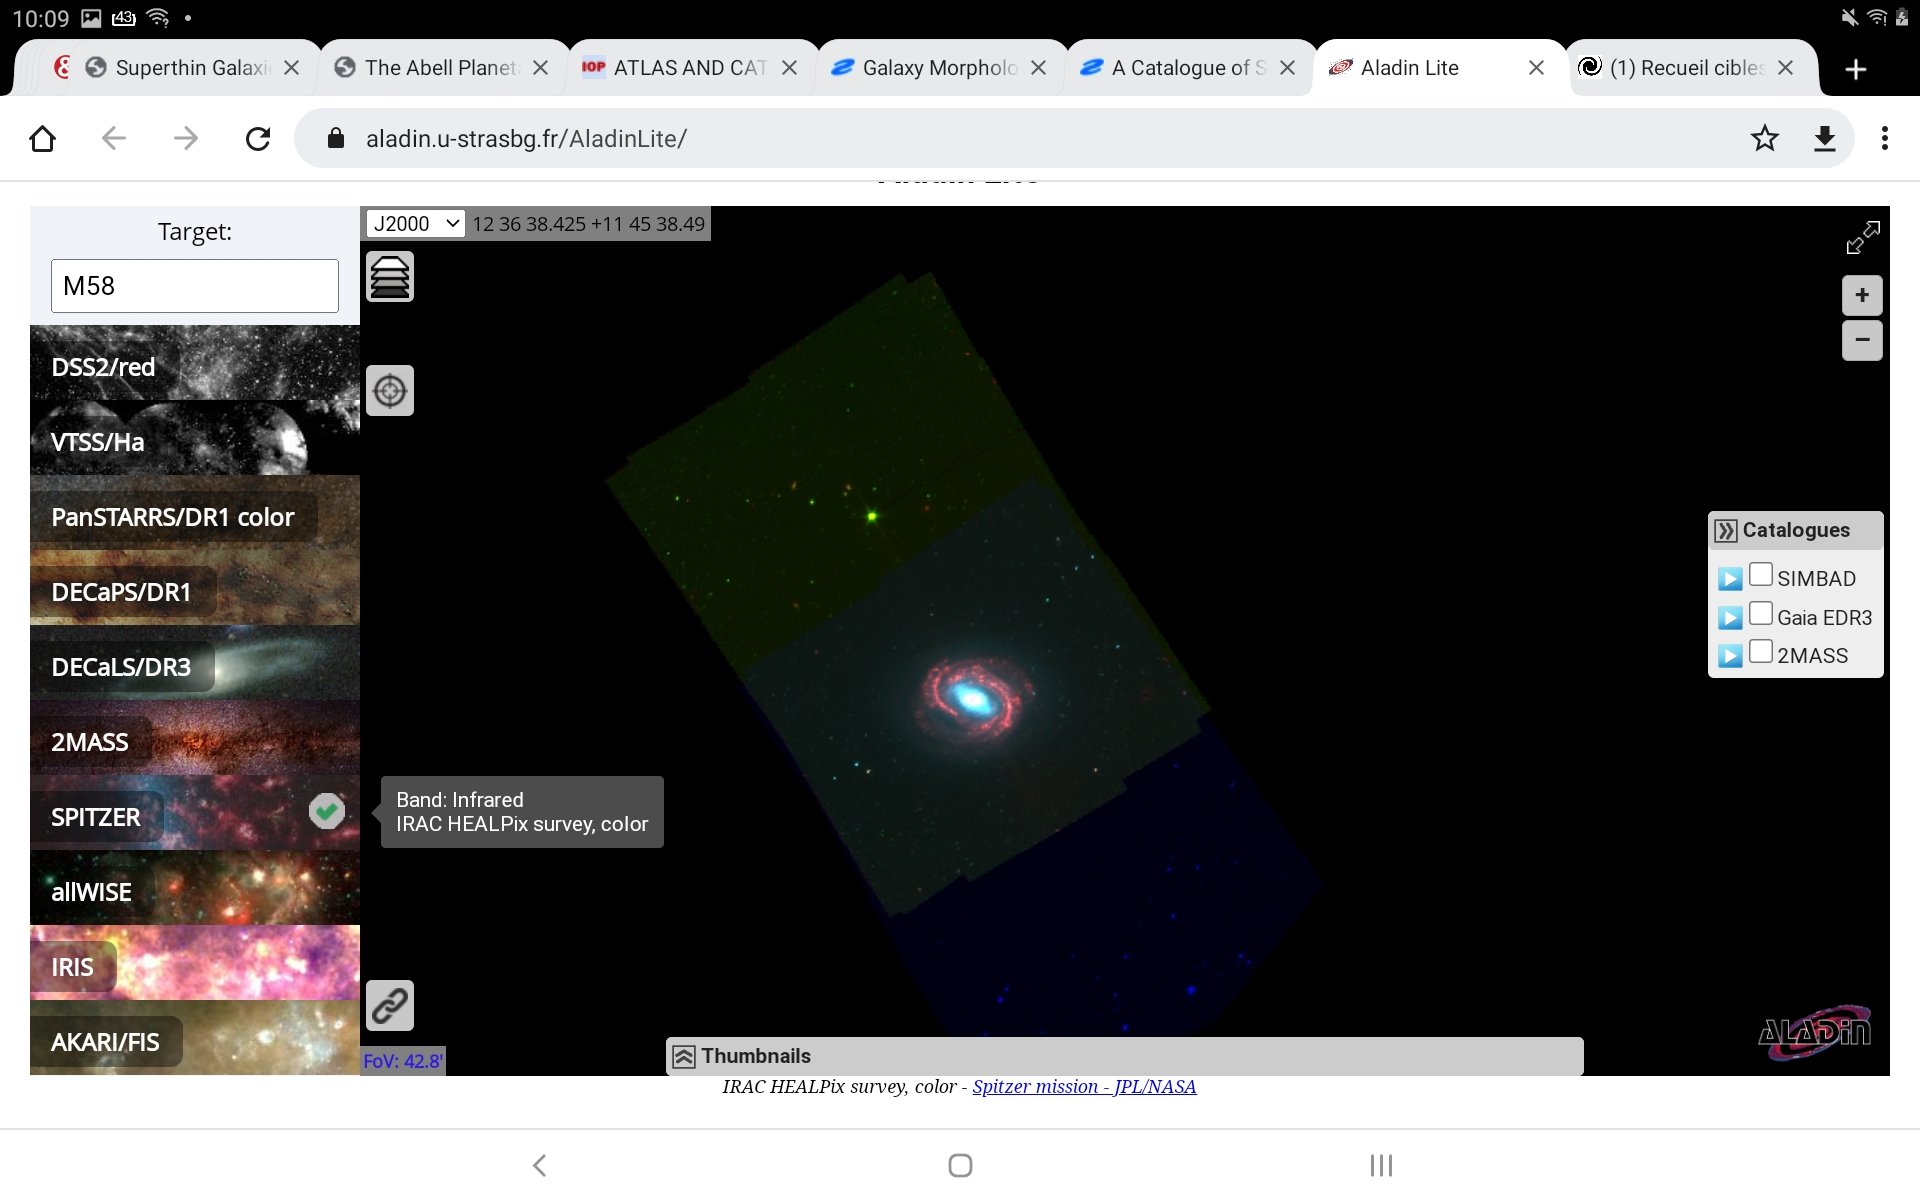Select the DSS2/red survey
Image resolution: width=1920 pixels, height=1200 pixels.
click(x=195, y=363)
